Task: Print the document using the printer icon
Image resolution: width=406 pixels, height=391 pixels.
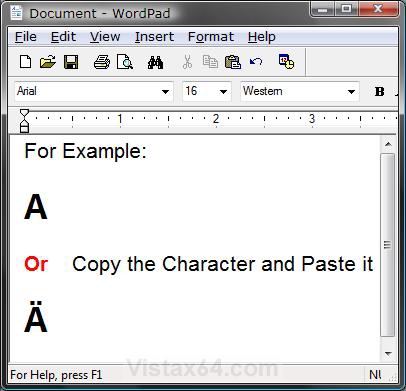Action: point(102,62)
